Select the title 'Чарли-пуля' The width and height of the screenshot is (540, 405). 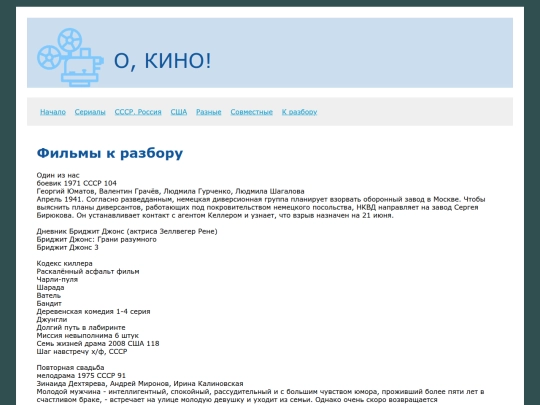pyautogui.click(x=57, y=279)
